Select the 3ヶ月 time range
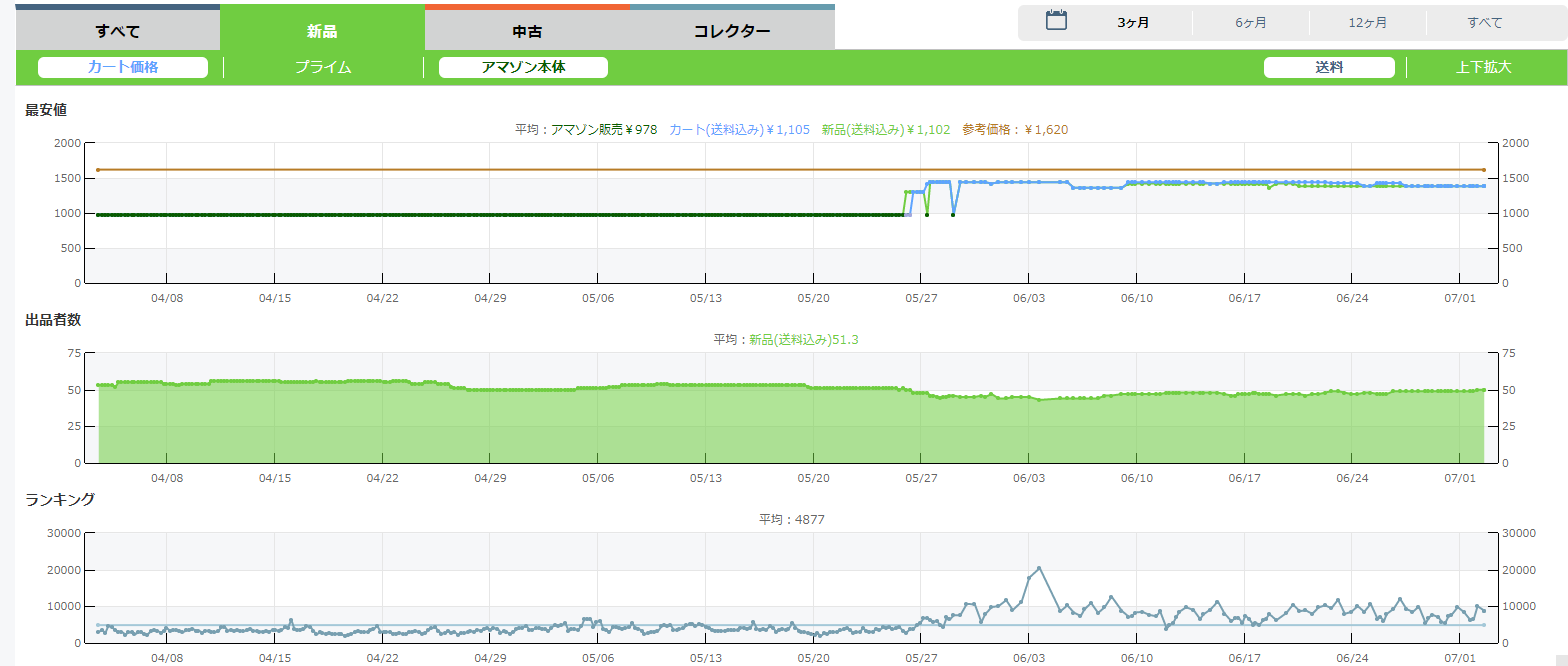 point(1133,22)
